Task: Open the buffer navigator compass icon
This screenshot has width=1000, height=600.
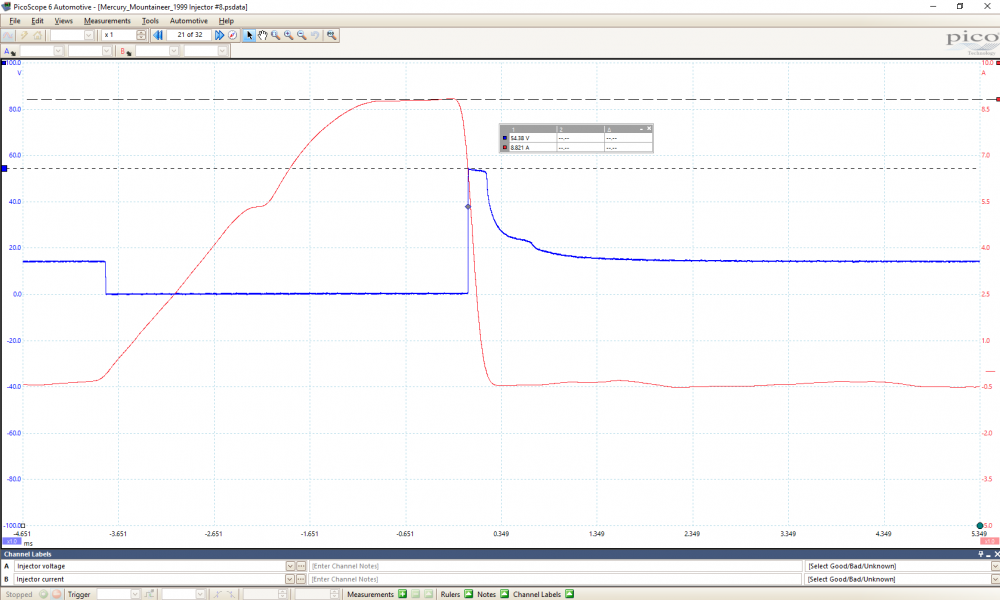Action: click(232, 35)
